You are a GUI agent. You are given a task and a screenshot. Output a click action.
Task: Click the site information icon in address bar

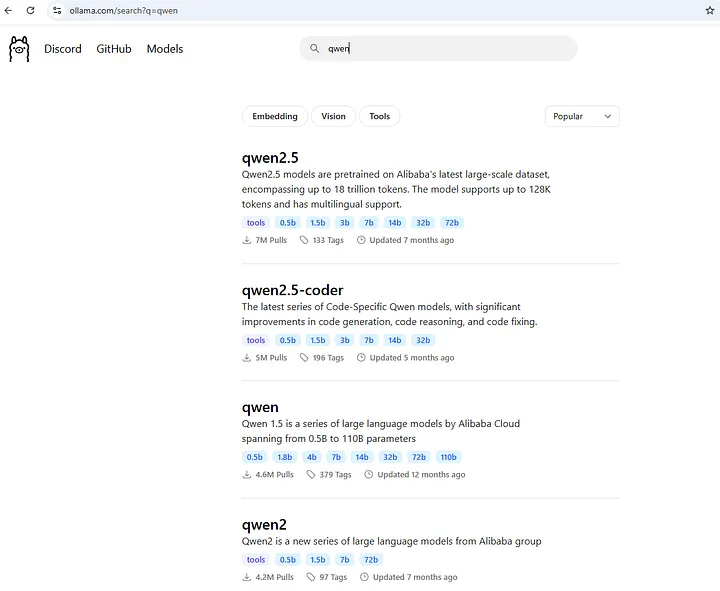(x=57, y=9)
